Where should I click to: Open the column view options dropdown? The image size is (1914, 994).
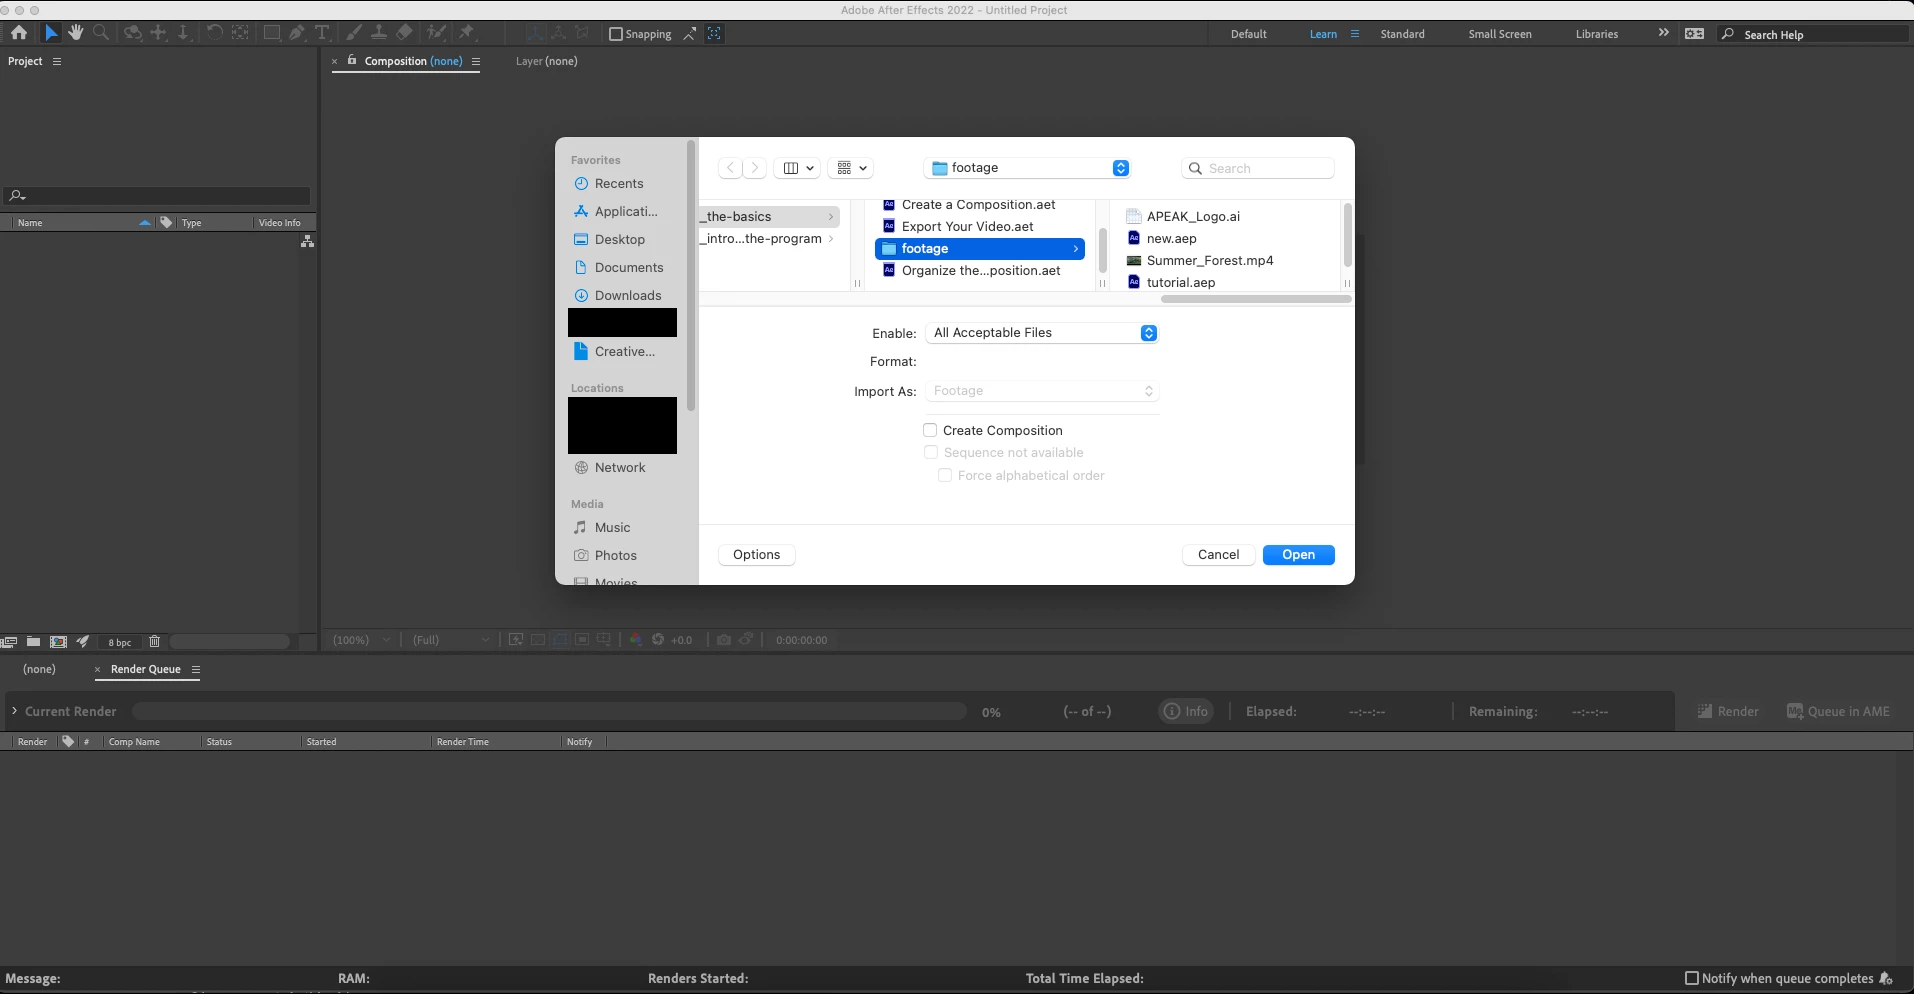point(797,168)
